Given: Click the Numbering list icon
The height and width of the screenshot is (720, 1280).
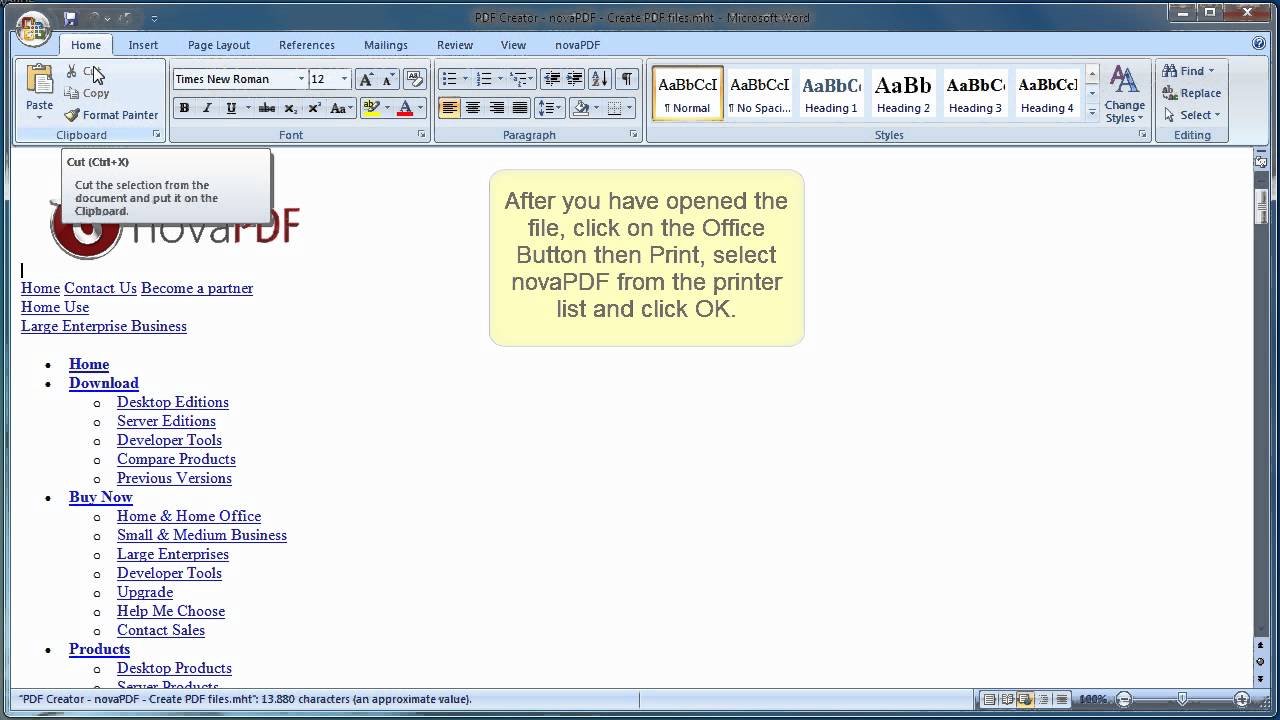Looking at the screenshot, I should [484, 79].
